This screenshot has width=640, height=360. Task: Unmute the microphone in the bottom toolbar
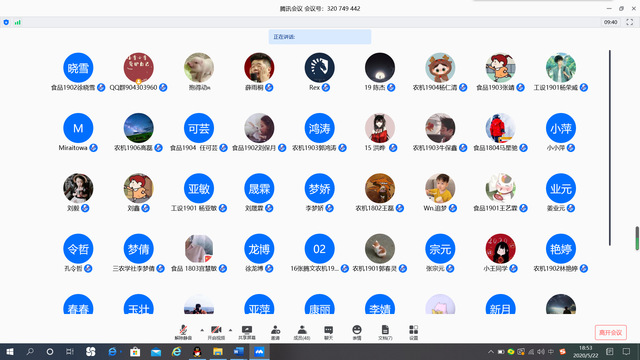click(x=183, y=332)
